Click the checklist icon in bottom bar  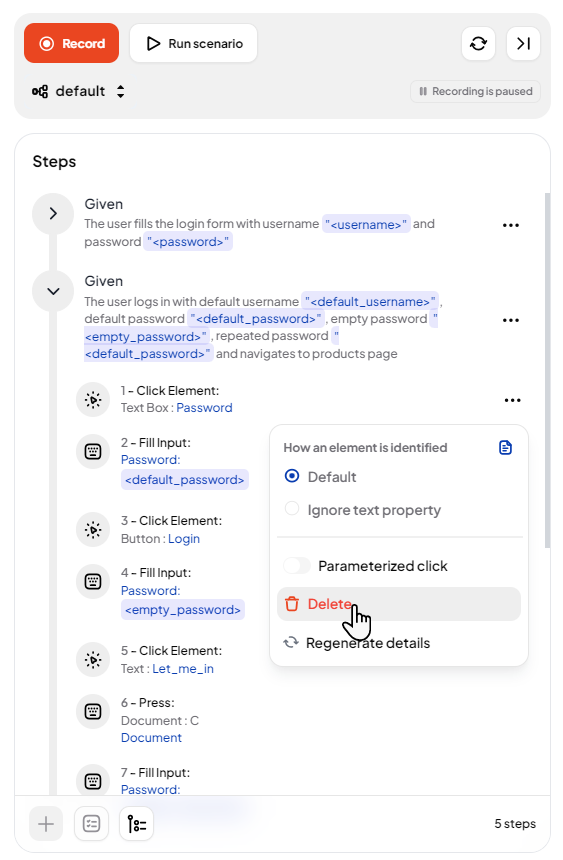point(91,823)
